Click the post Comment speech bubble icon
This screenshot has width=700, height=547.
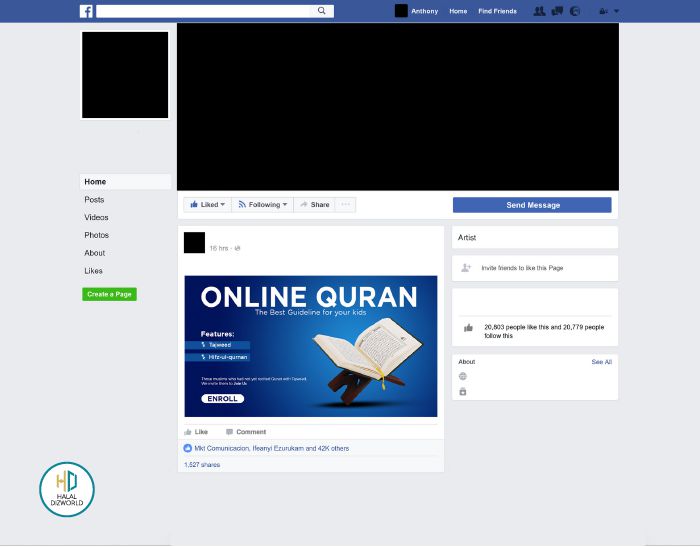(229, 432)
